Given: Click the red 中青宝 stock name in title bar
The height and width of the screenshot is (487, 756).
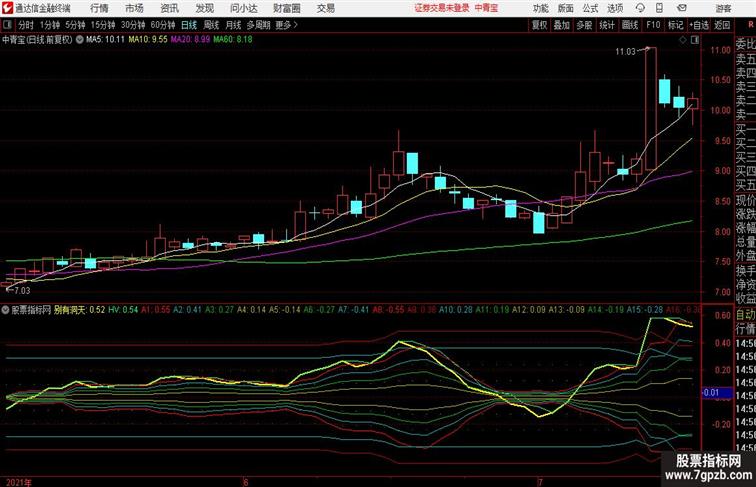Looking at the screenshot, I should [x=486, y=8].
